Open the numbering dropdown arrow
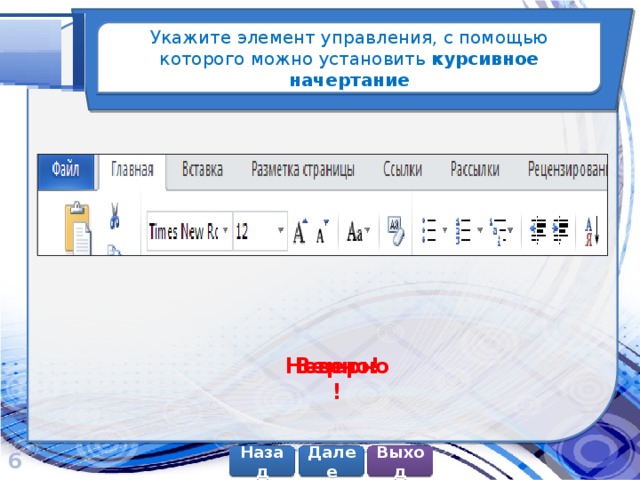The image size is (640, 480). pyautogui.click(x=480, y=230)
